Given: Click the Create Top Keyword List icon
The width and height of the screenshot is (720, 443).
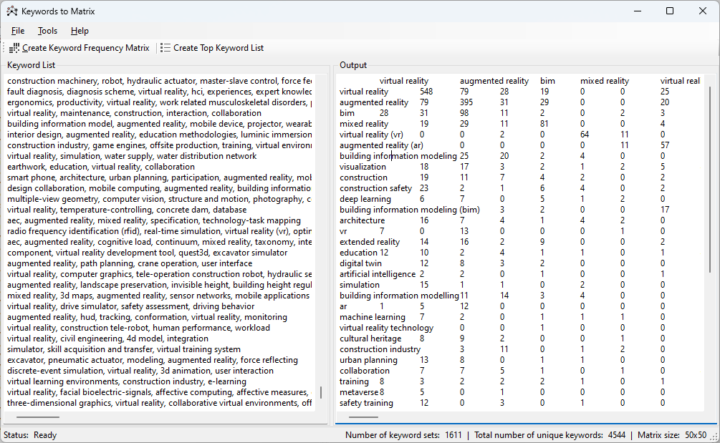Looking at the screenshot, I should 165,48.
